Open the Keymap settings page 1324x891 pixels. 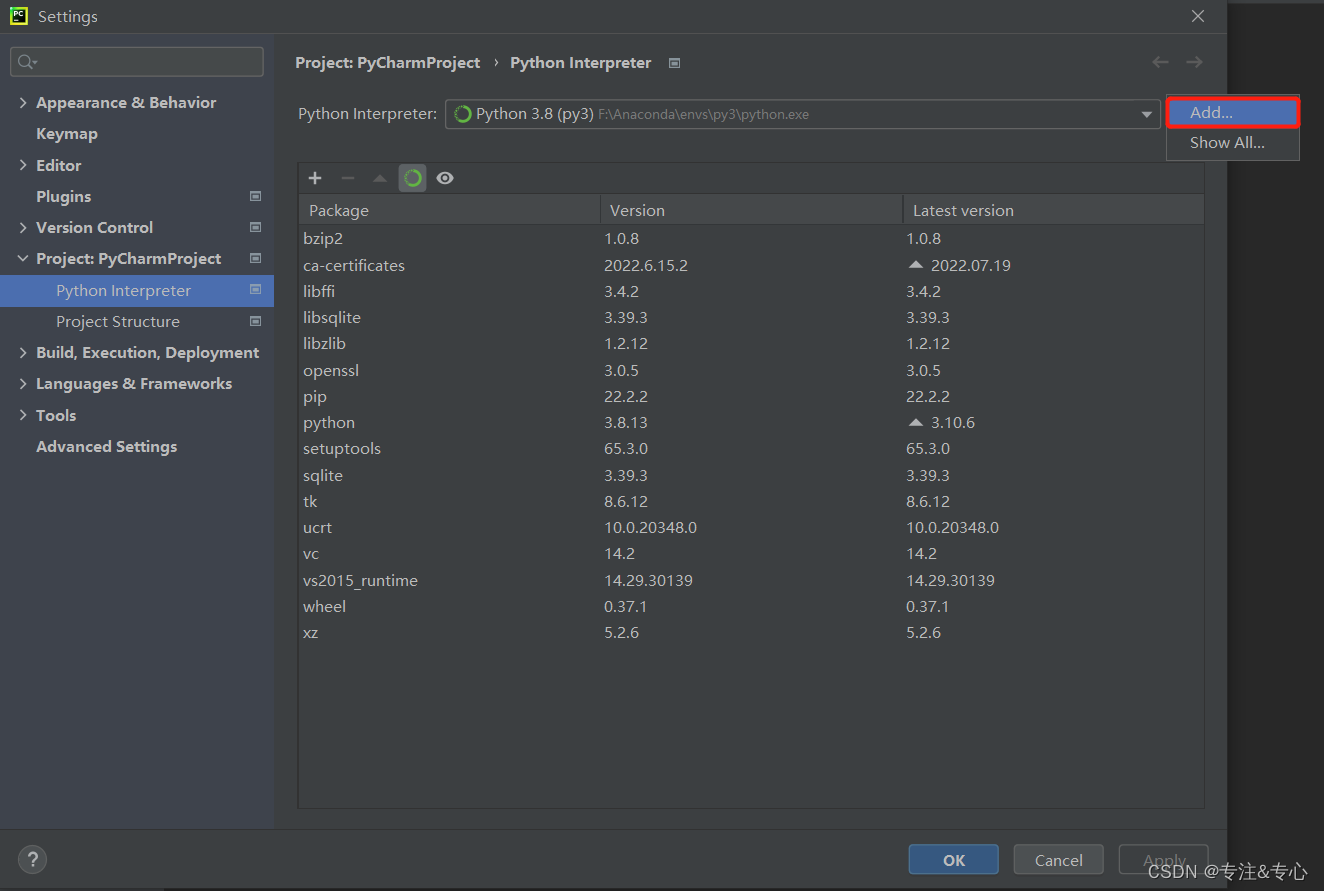pos(67,133)
